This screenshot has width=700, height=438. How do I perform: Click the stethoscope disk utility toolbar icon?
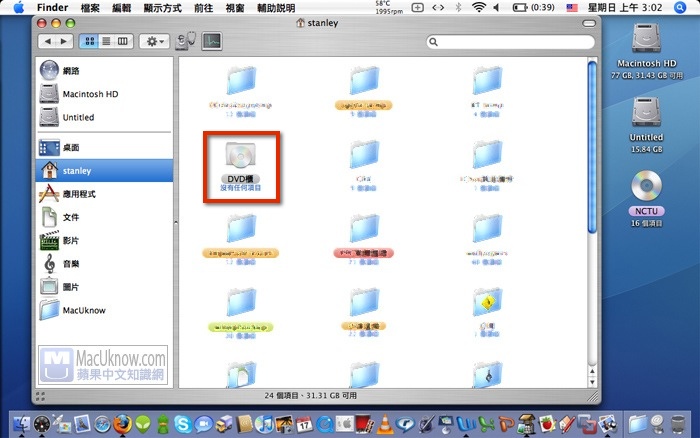(x=186, y=41)
